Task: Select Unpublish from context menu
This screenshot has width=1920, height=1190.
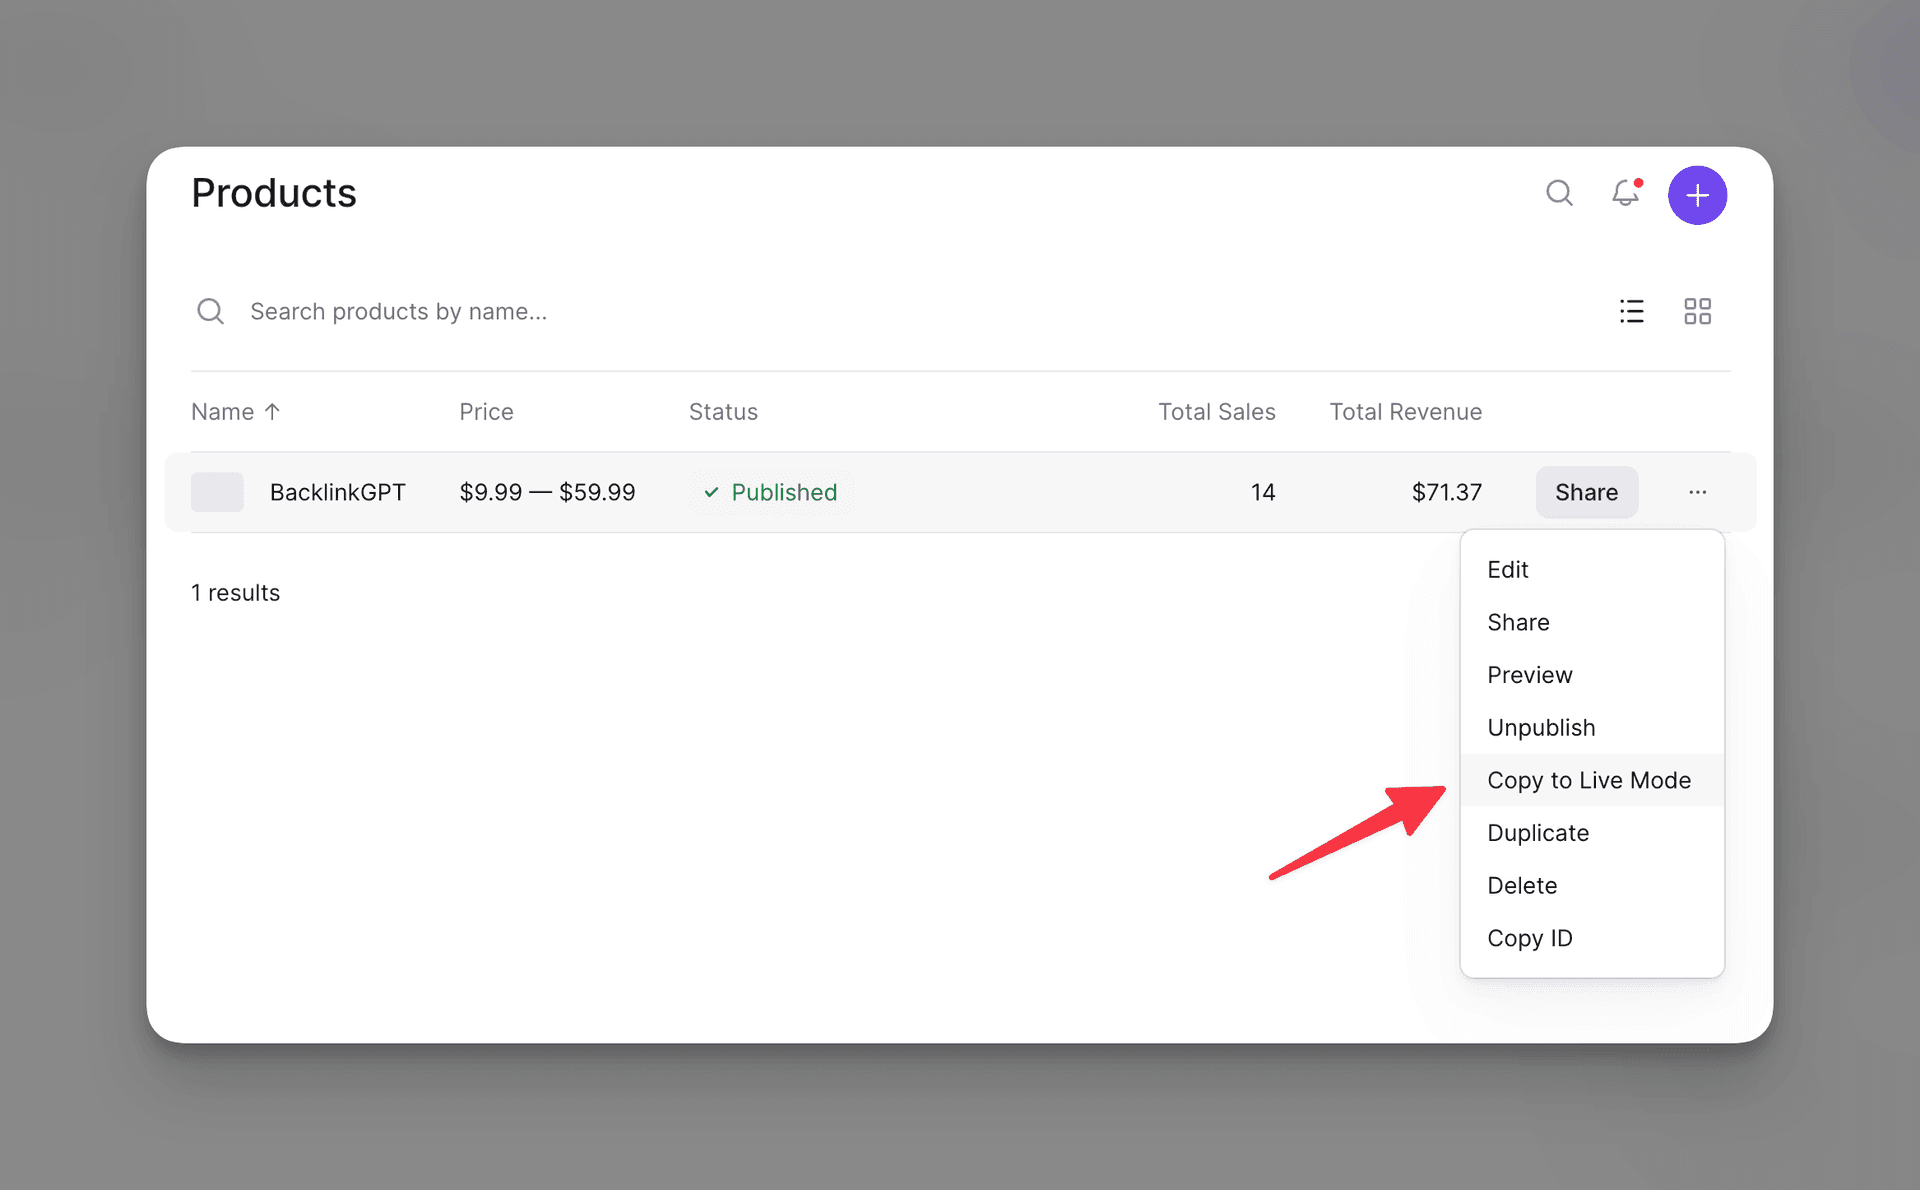Action: (x=1540, y=727)
